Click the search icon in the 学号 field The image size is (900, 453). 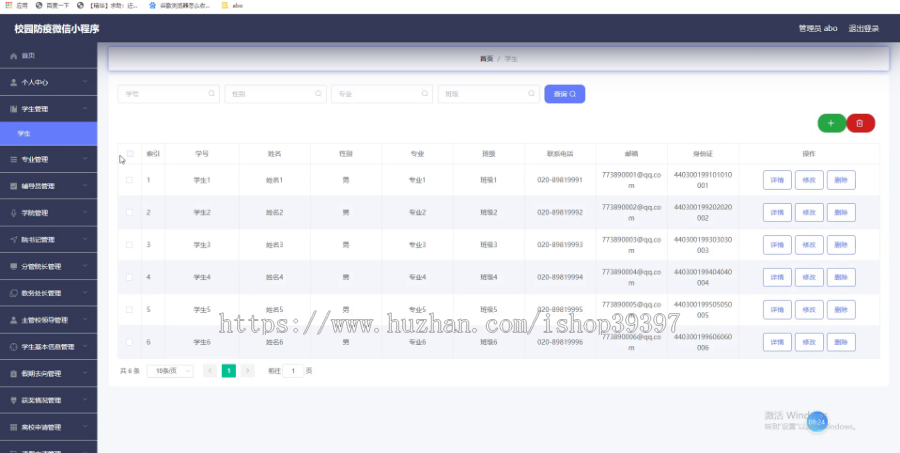pyautogui.click(x=211, y=94)
